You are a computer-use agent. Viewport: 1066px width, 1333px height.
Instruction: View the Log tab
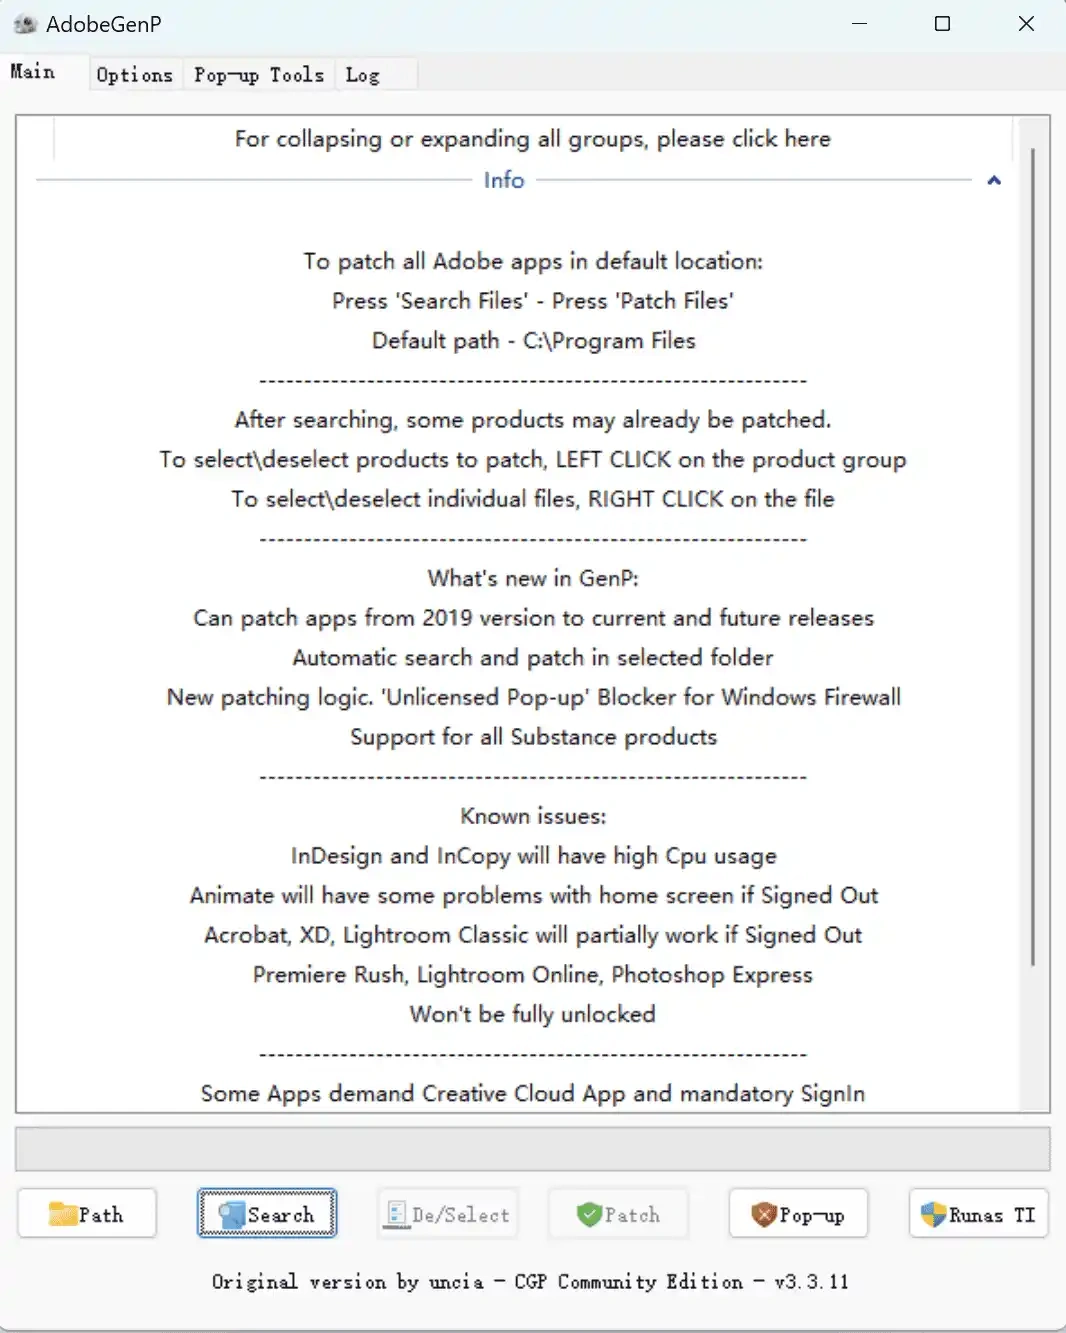[362, 73]
